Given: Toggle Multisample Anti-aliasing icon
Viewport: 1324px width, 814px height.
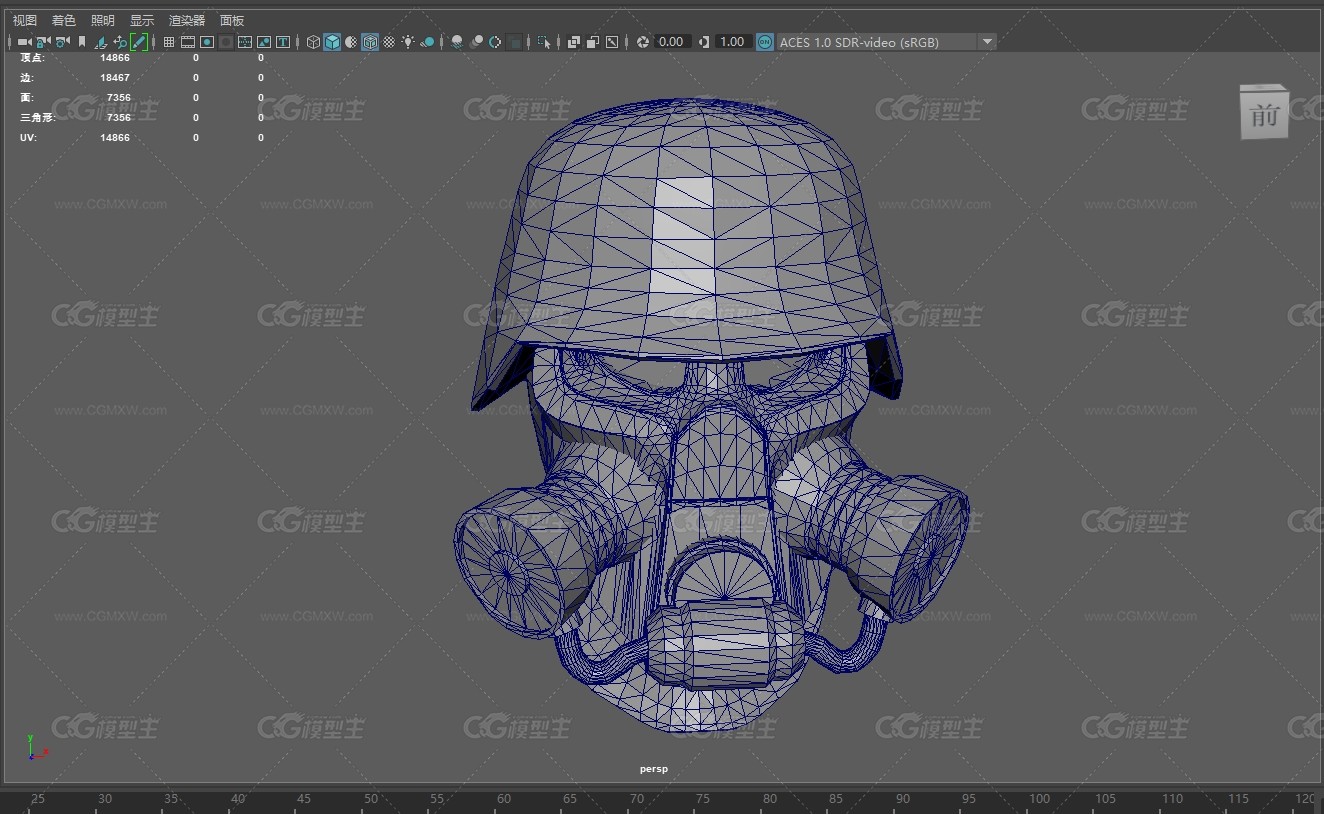Looking at the screenshot, I should [x=495, y=42].
